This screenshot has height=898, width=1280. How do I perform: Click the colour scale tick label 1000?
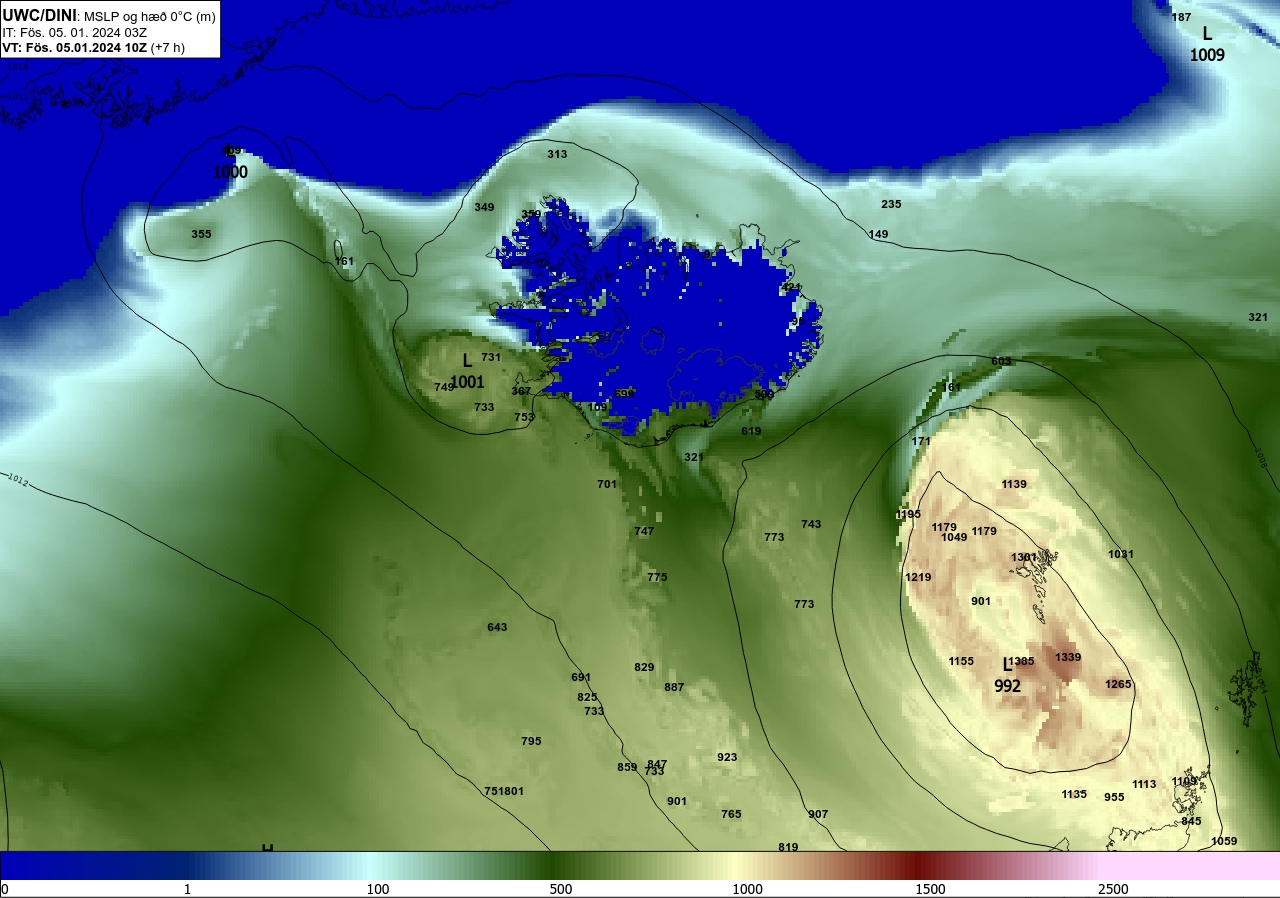tap(746, 889)
